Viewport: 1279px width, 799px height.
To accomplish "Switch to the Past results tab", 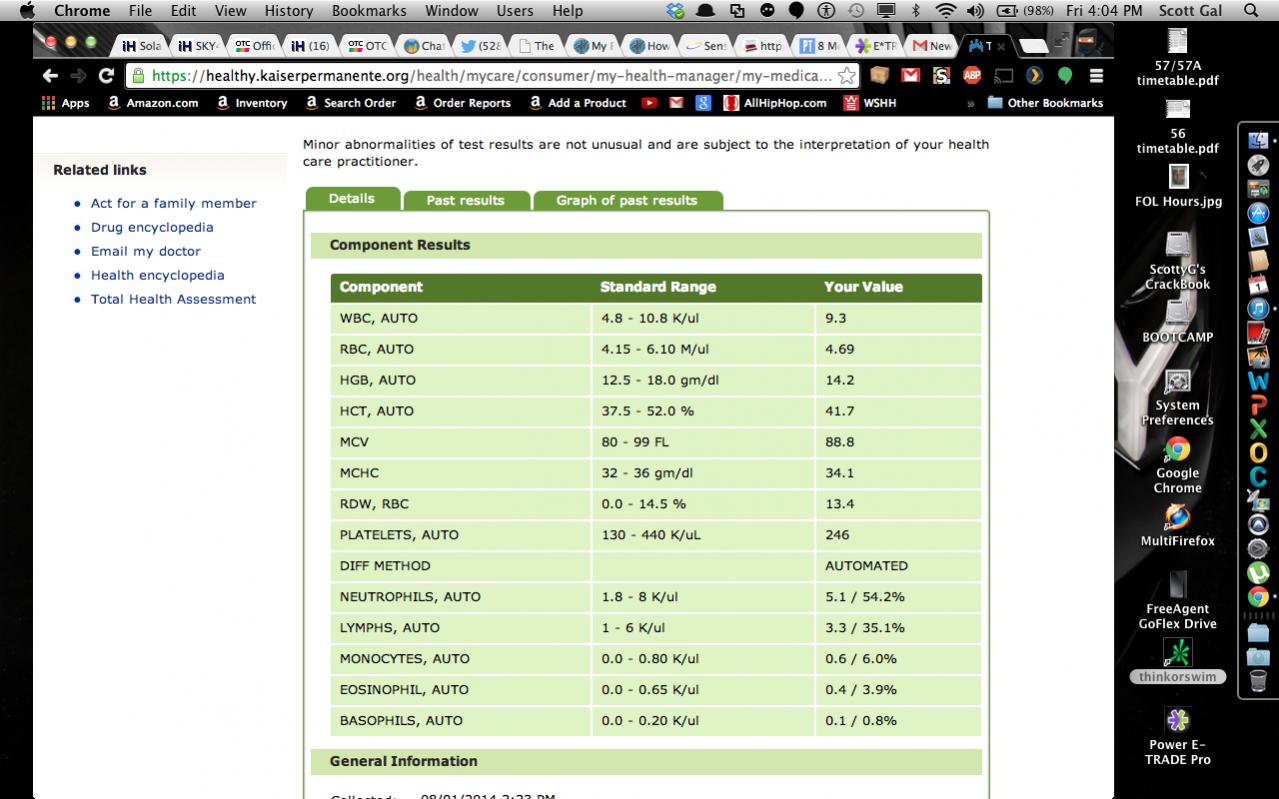I will pos(465,200).
